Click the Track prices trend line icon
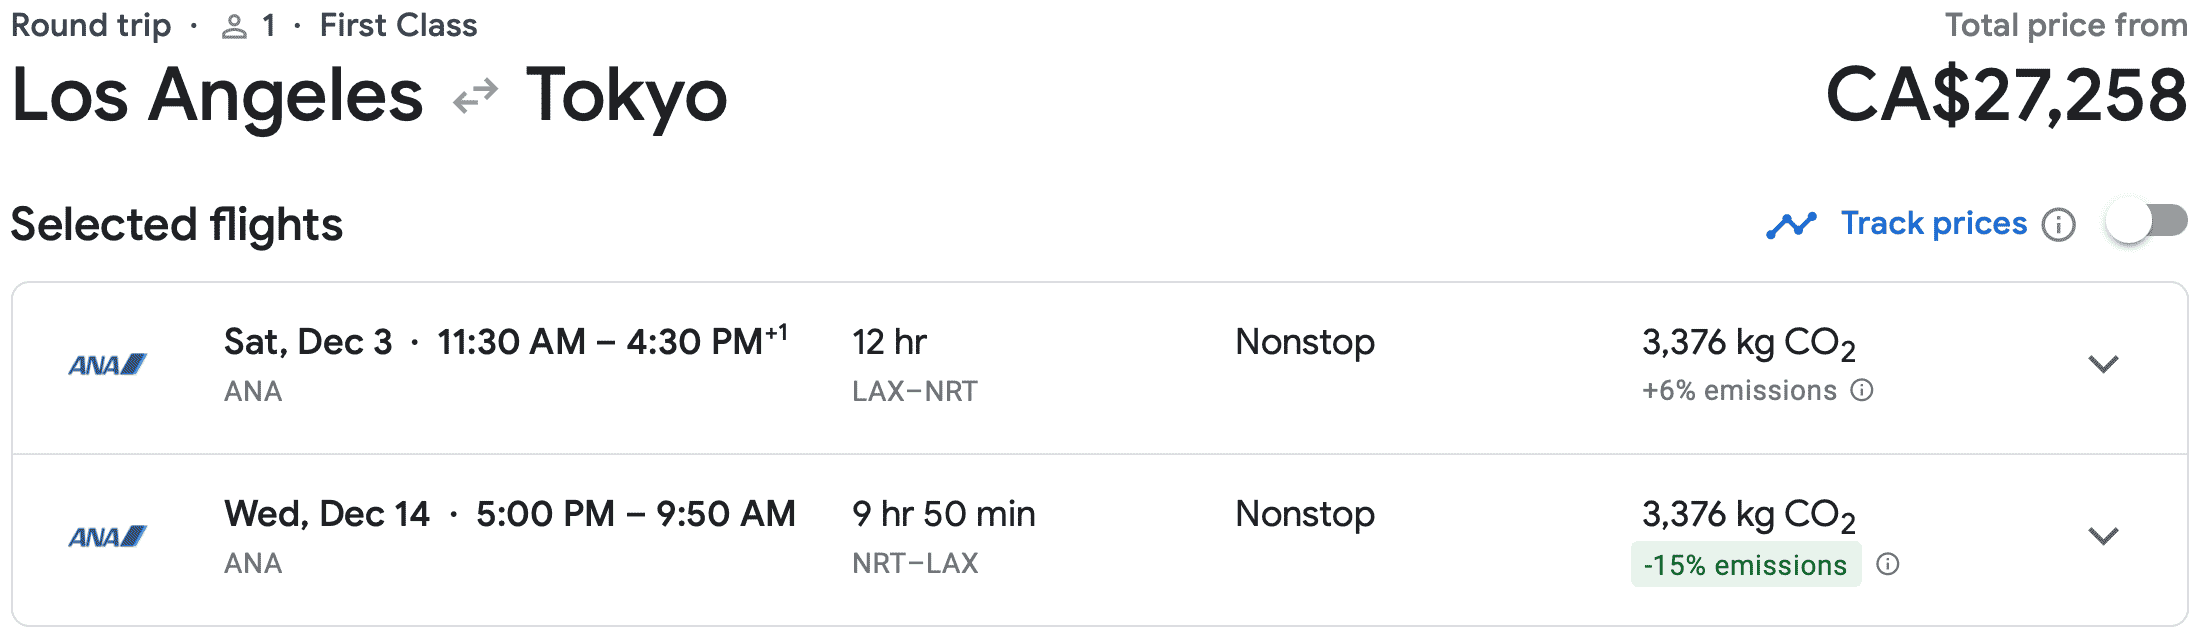This screenshot has width=2200, height=638. 1790,225
